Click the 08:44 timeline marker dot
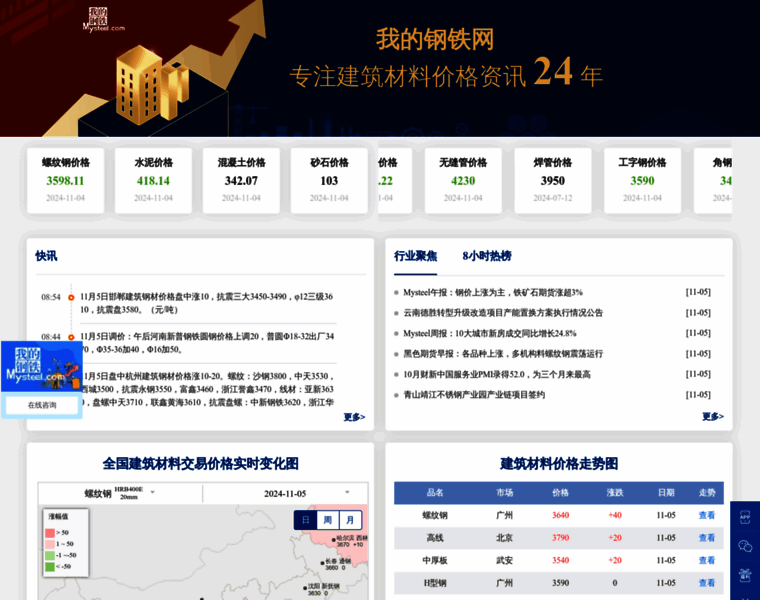 click(71, 337)
